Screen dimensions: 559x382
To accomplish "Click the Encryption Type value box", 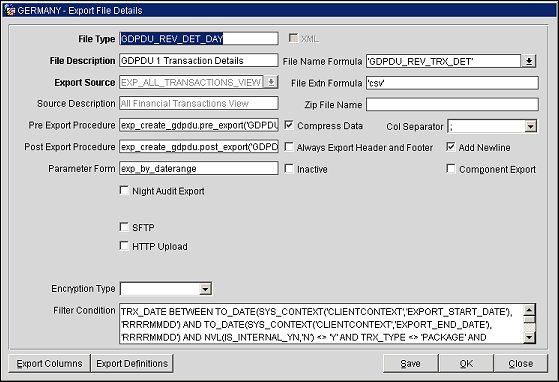I will click(x=160, y=289).
